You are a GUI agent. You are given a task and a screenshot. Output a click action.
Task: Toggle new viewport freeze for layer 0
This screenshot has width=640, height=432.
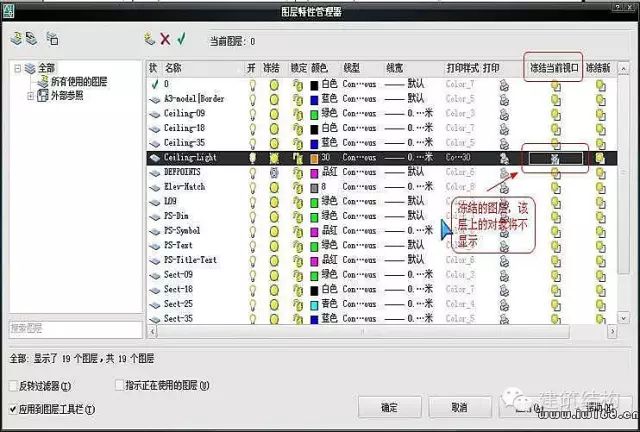coord(600,86)
